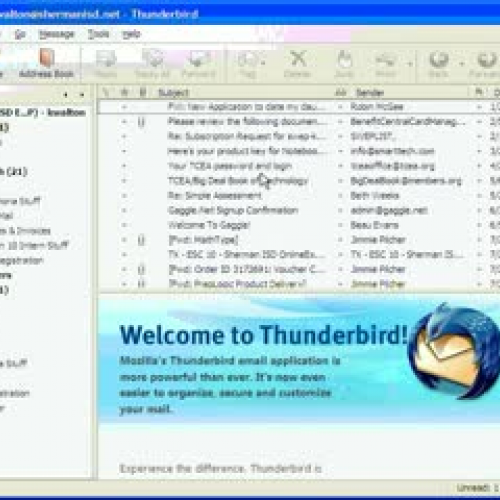Sort by the attachment column header icon
Image resolution: width=500 pixels, height=500 pixels.
pos(143,92)
